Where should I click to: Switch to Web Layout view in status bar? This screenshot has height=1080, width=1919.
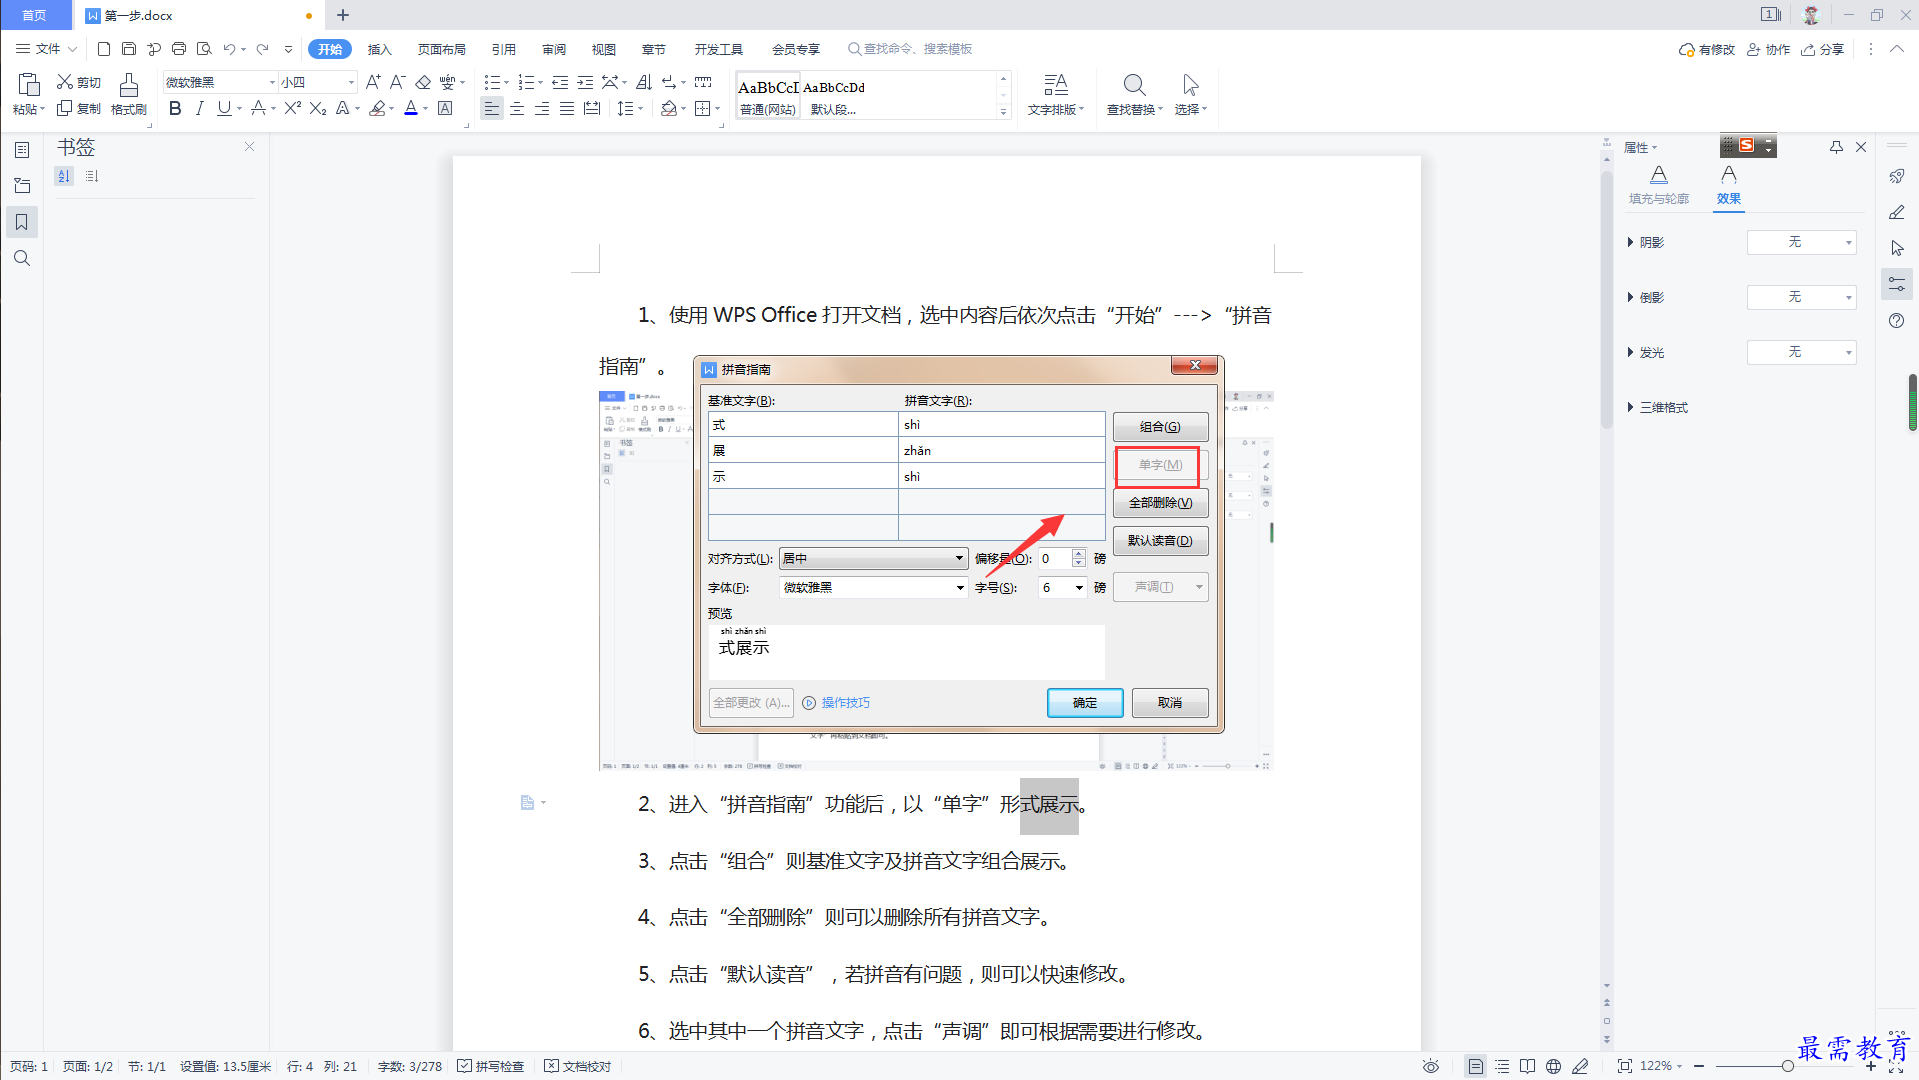1553,1066
